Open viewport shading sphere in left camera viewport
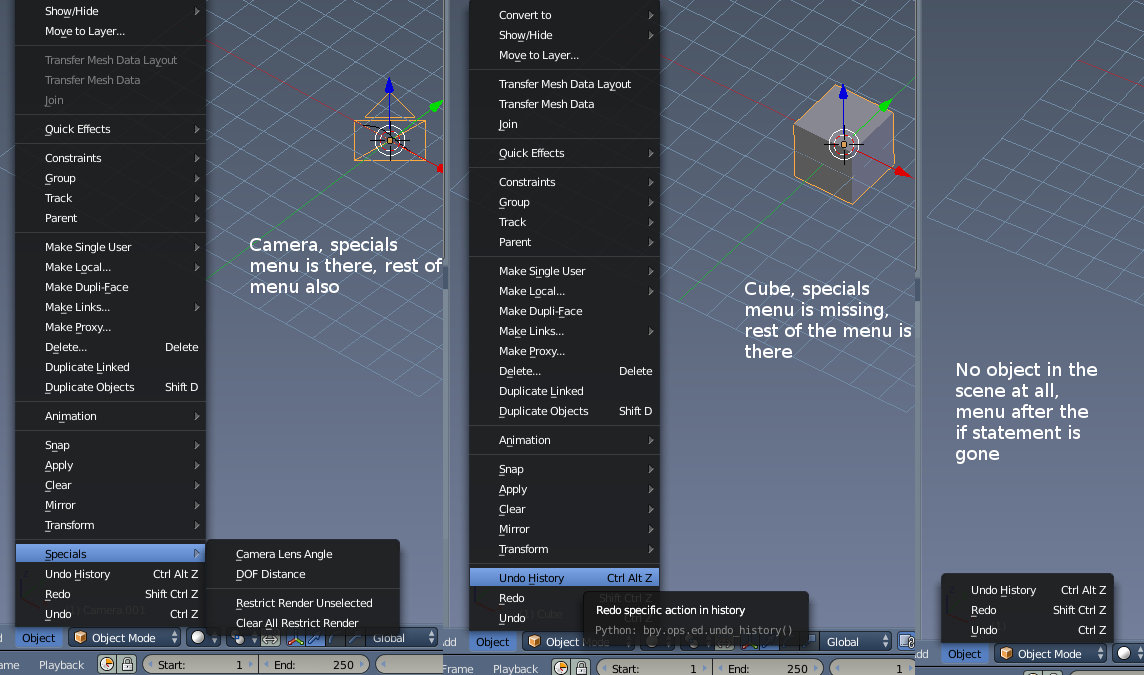The height and width of the screenshot is (675, 1144). [198, 638]
